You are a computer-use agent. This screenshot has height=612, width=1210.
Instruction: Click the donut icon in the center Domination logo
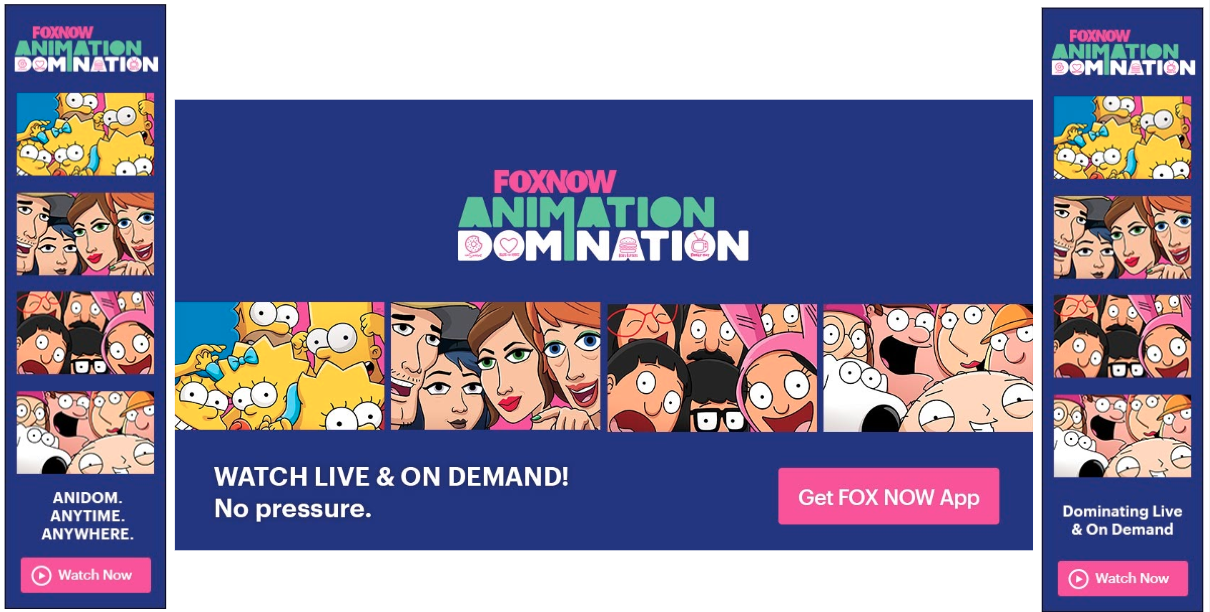point(473,246)
